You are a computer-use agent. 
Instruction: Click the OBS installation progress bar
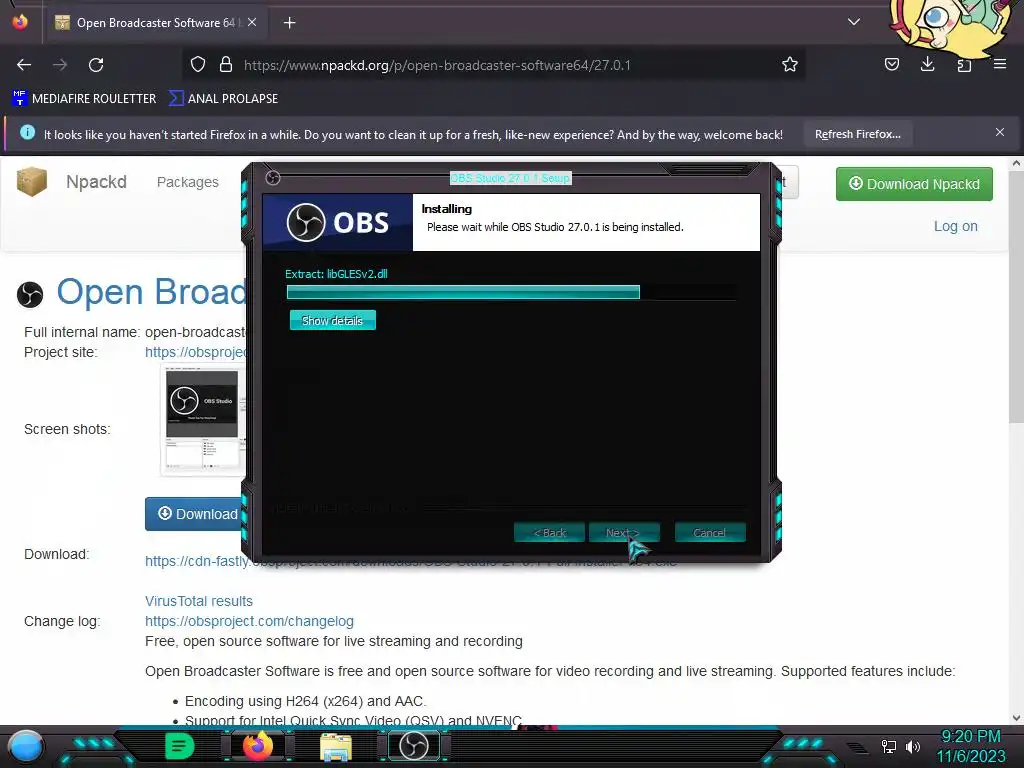511,293
